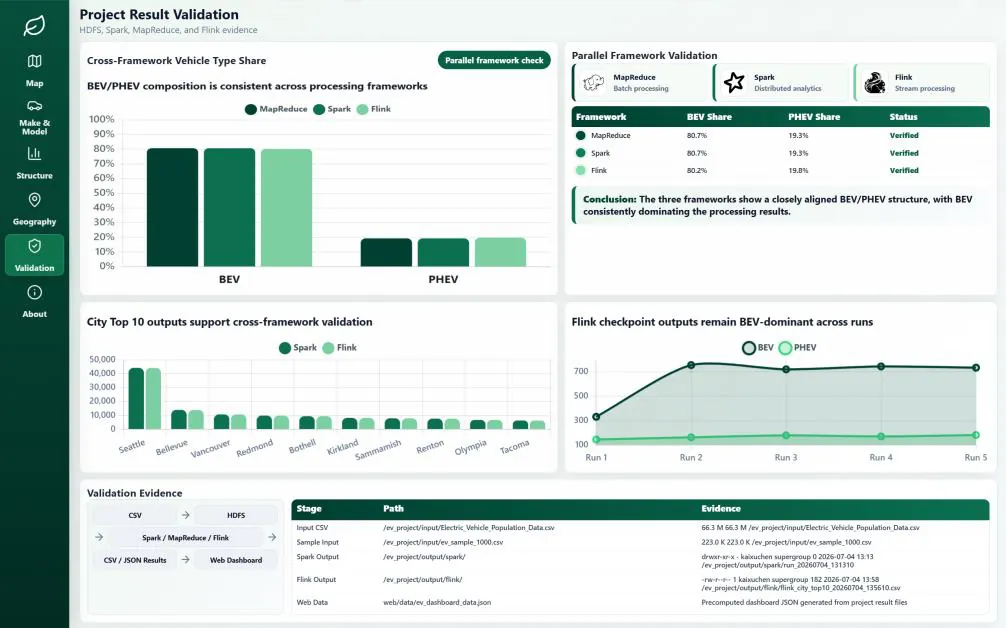Click the Bellevue axis label
This screenshot has height=628, width=1006.
pos(171,447)
